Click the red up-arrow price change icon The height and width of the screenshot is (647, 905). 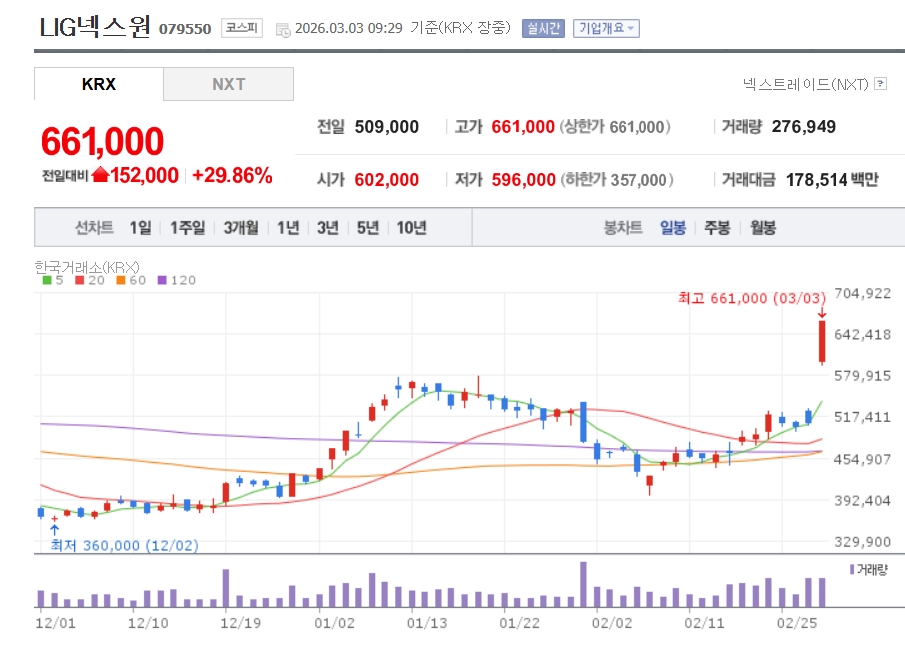point(100,174)
